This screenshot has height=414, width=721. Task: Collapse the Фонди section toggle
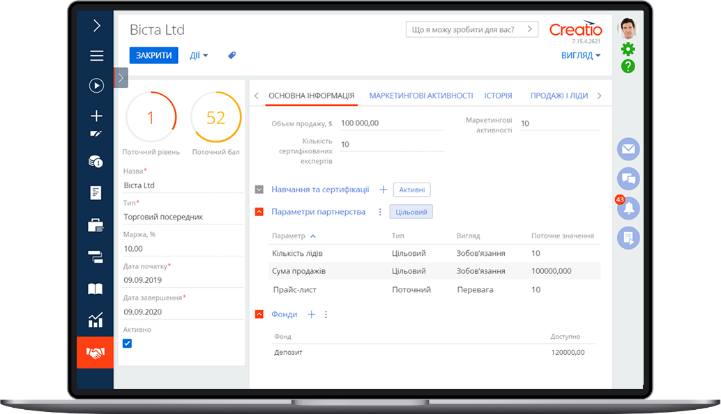(x=259, y=314)
